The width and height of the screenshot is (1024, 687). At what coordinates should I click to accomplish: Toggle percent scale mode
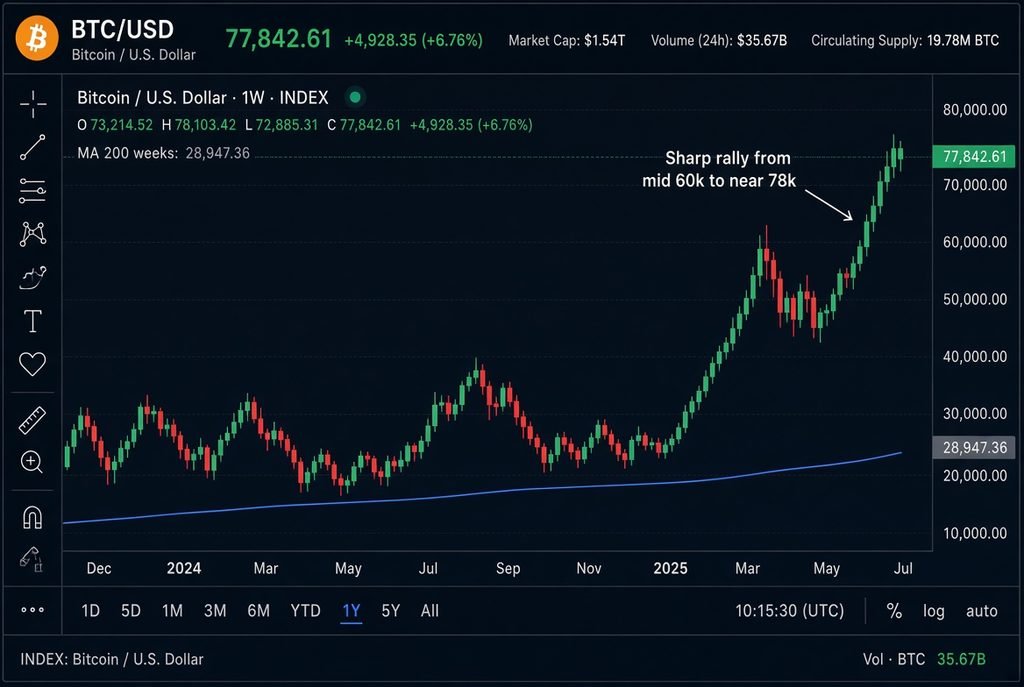pos(894,611)
